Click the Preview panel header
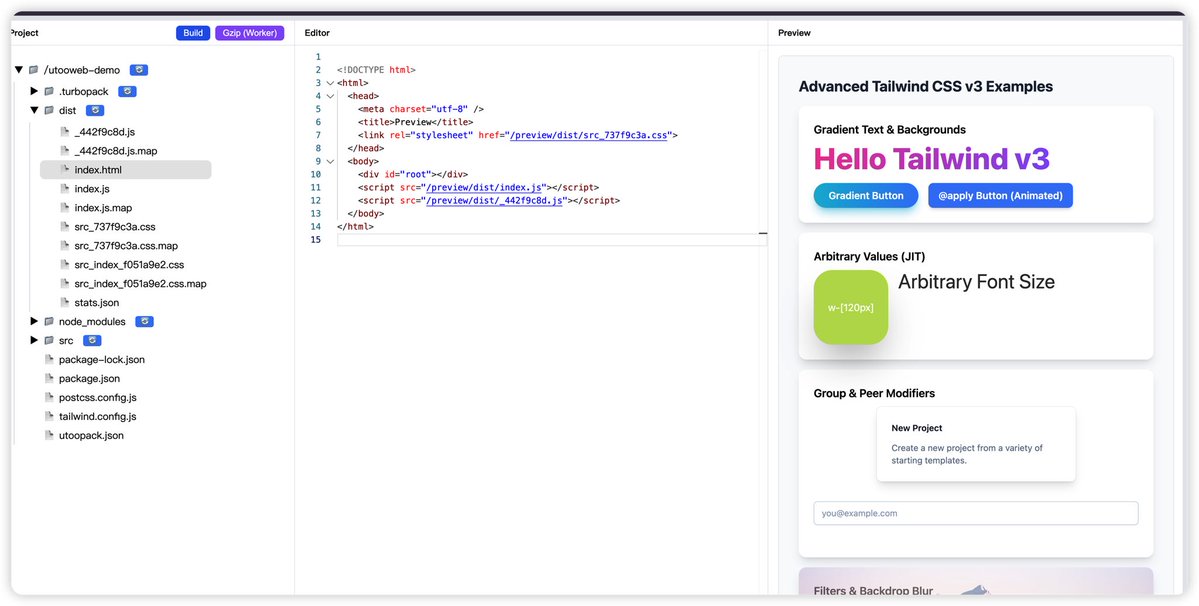 tap(794, 33)
